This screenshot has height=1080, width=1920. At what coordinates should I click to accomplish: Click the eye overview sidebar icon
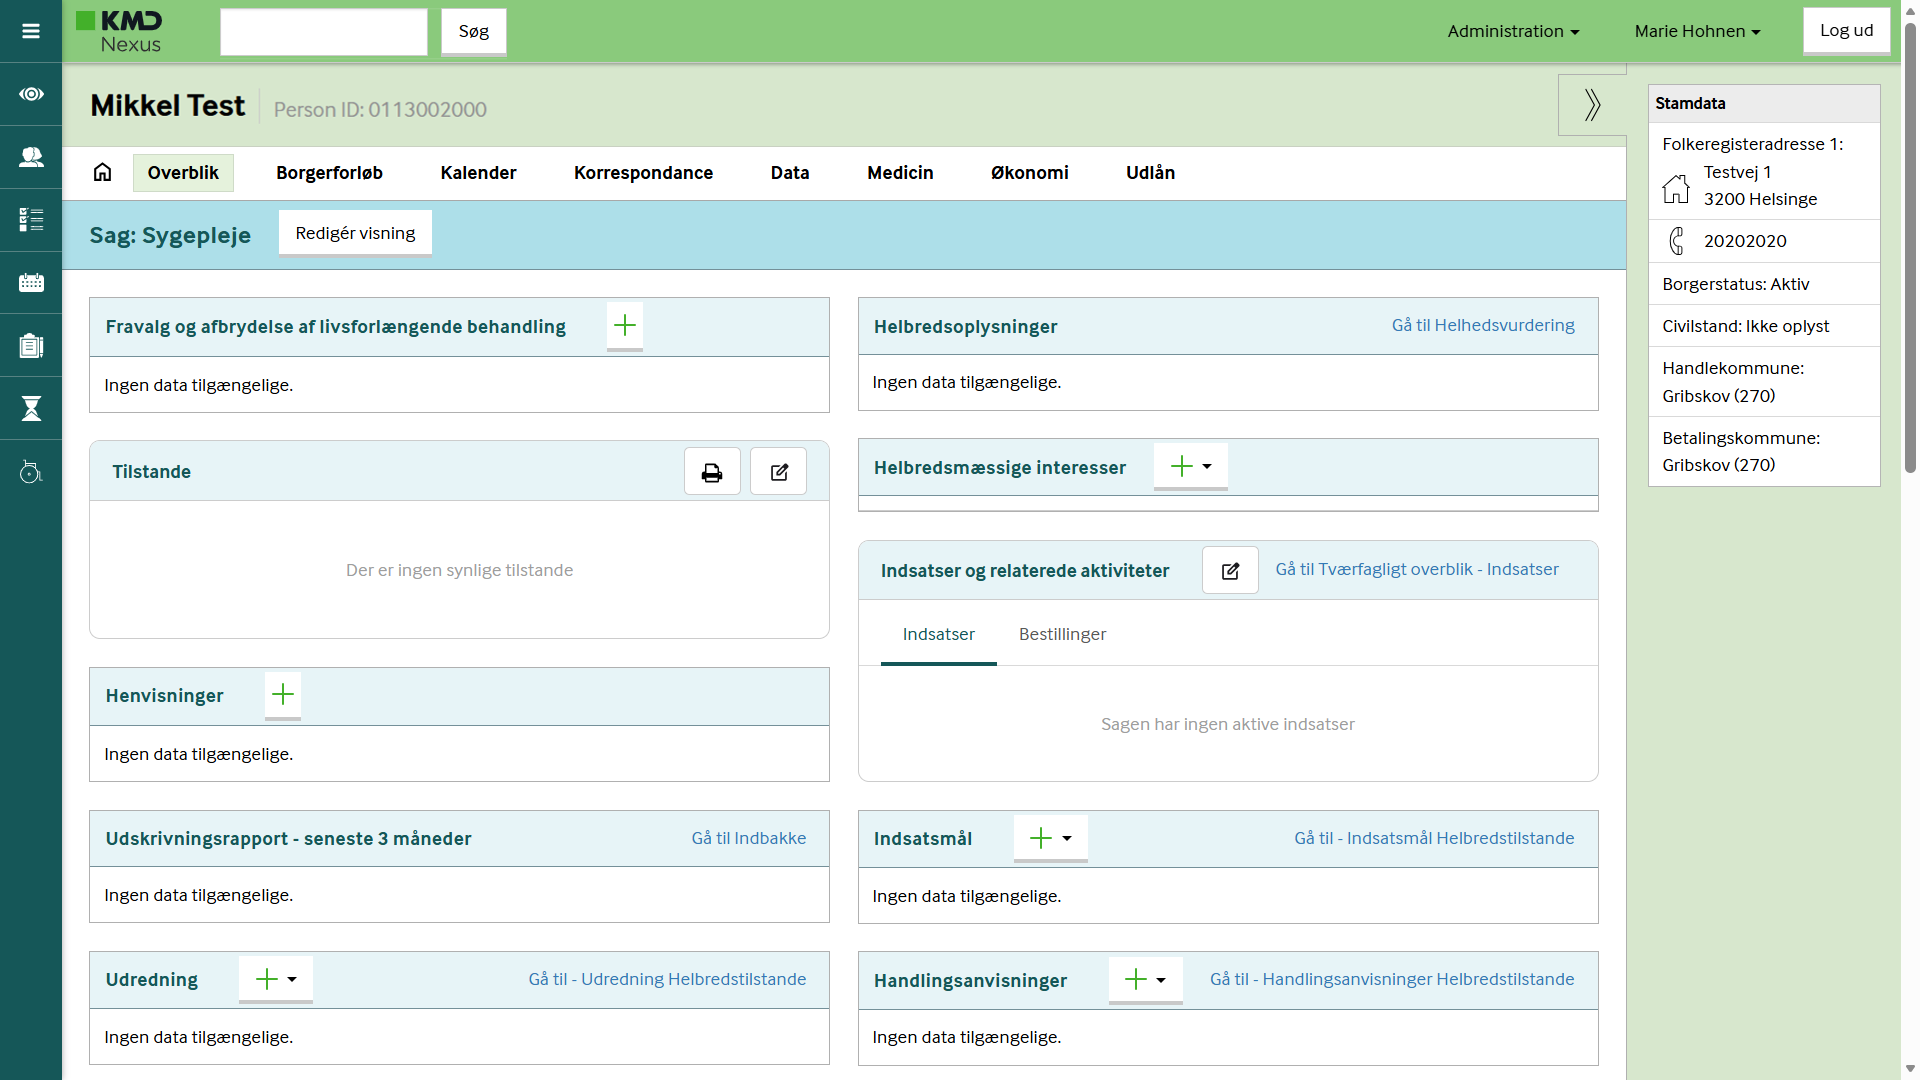pos(31,94)
